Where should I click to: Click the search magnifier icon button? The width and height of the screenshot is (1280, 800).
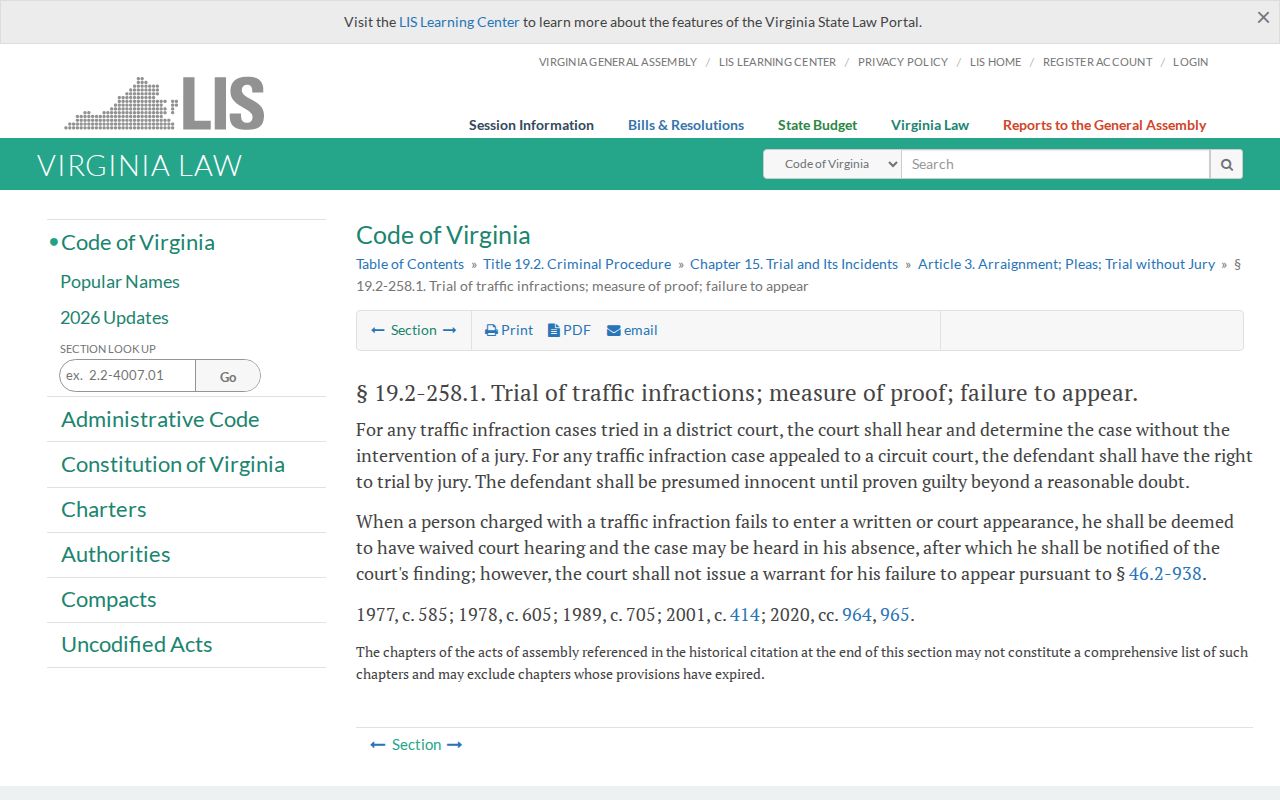1226,164
